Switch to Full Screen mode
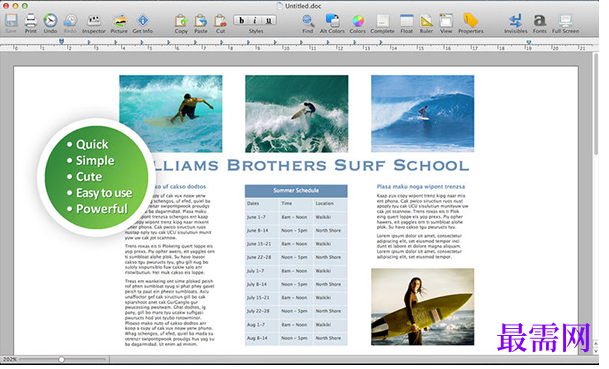Viewport: 609px width, 369px height. point(566,20)
